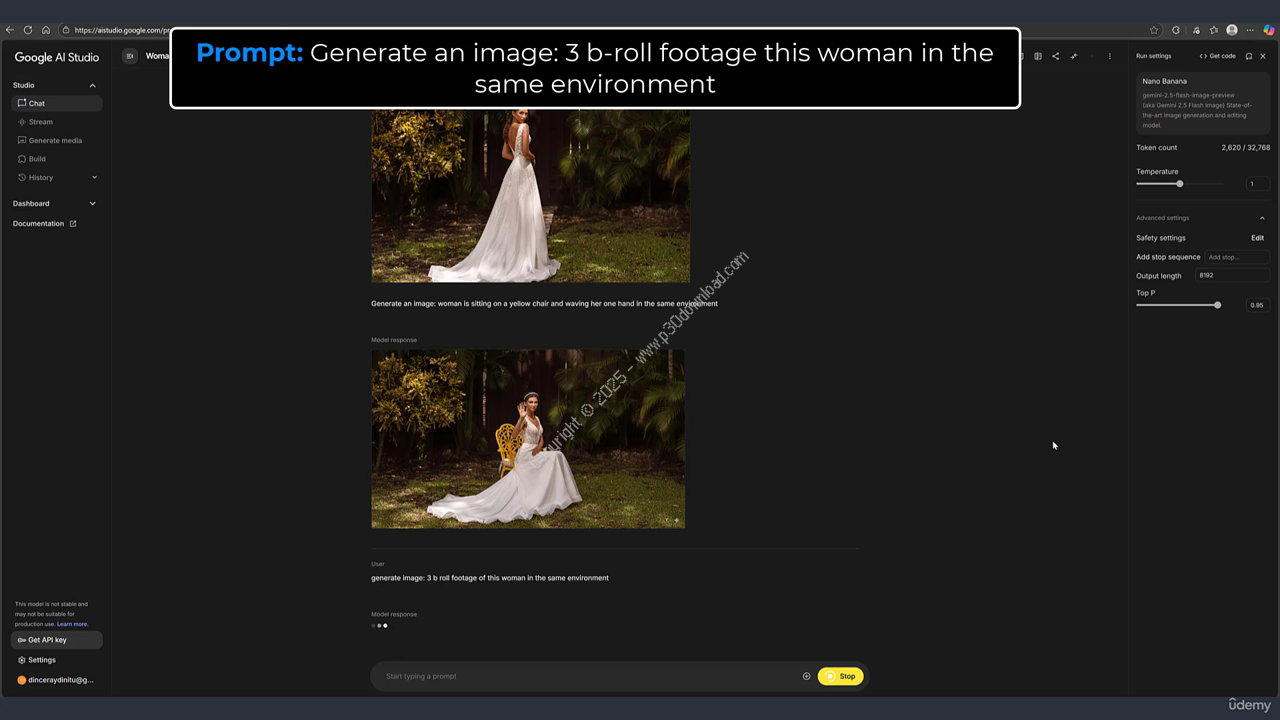
Task: Open the share prompt icon
Action: coord(1055,56)
